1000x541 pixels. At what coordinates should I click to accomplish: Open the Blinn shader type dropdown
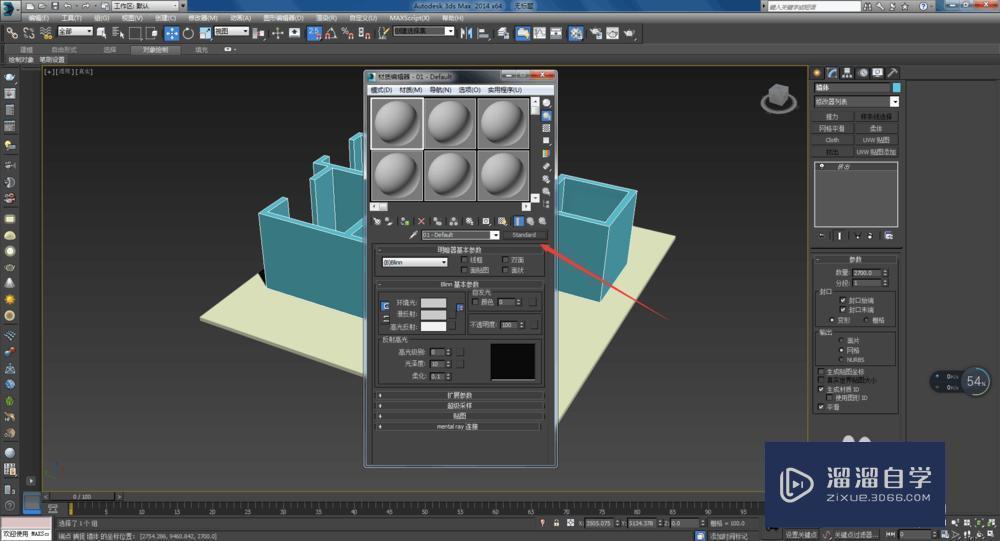point(415,262)
